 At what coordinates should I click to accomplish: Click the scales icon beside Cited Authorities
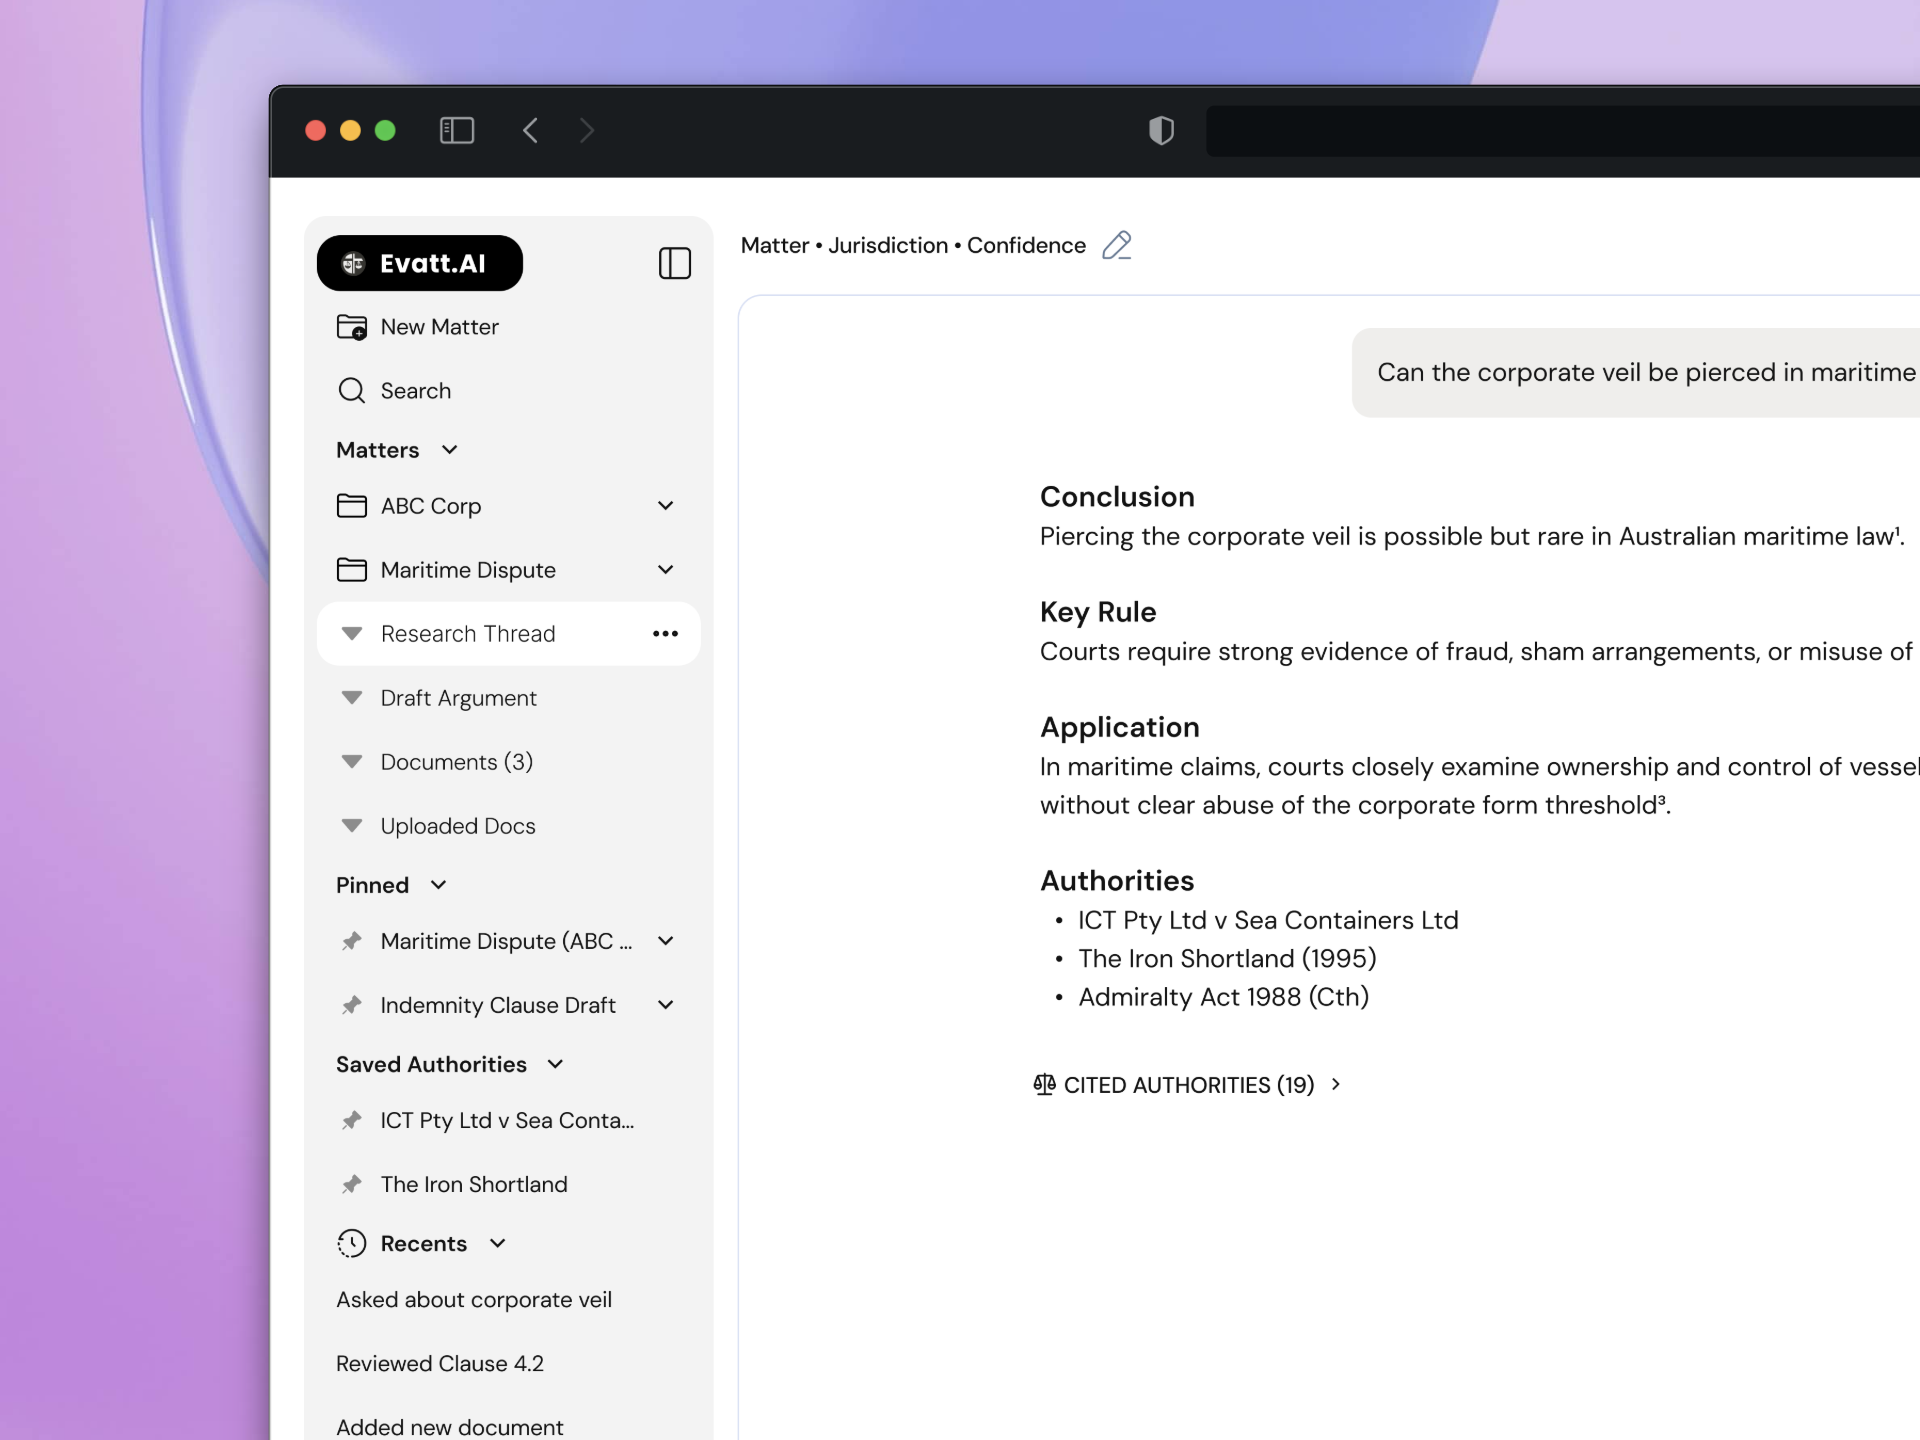[x=1044, y=1085]
